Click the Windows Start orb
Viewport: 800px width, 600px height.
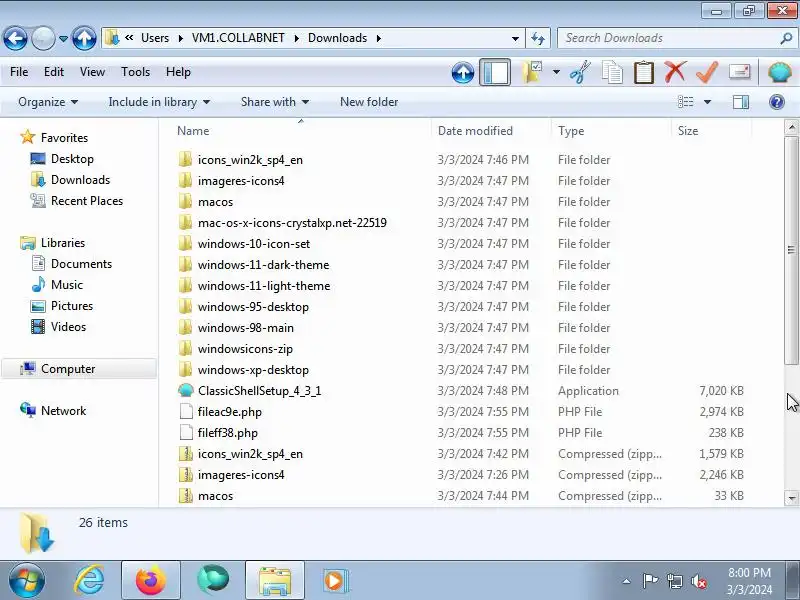coord(27,581)
